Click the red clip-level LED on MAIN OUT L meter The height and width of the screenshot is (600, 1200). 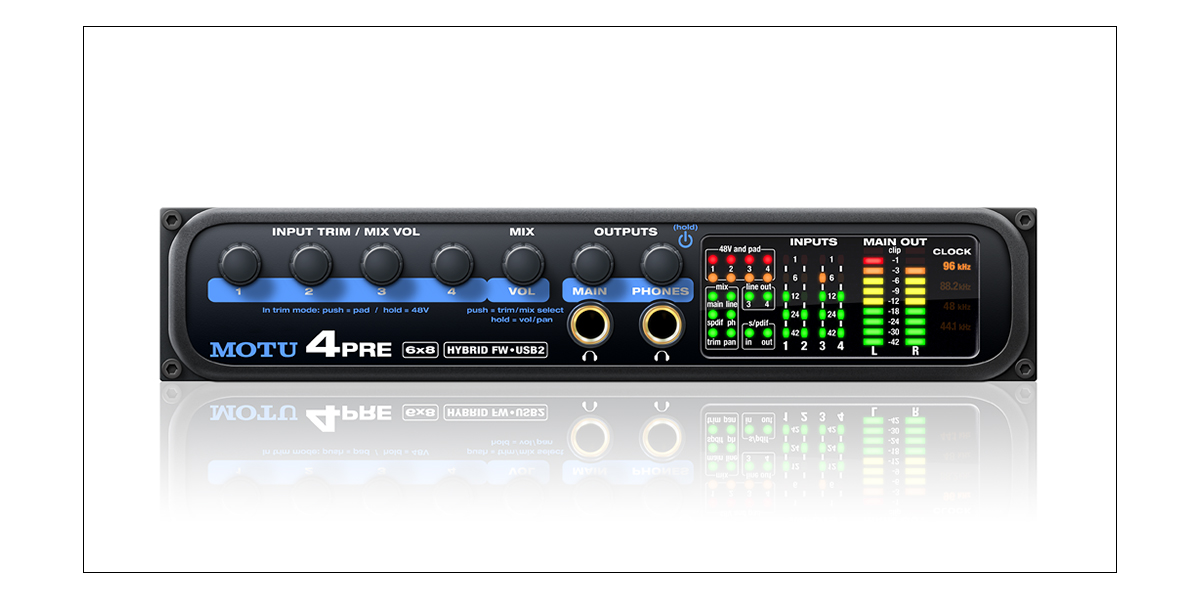872,260
